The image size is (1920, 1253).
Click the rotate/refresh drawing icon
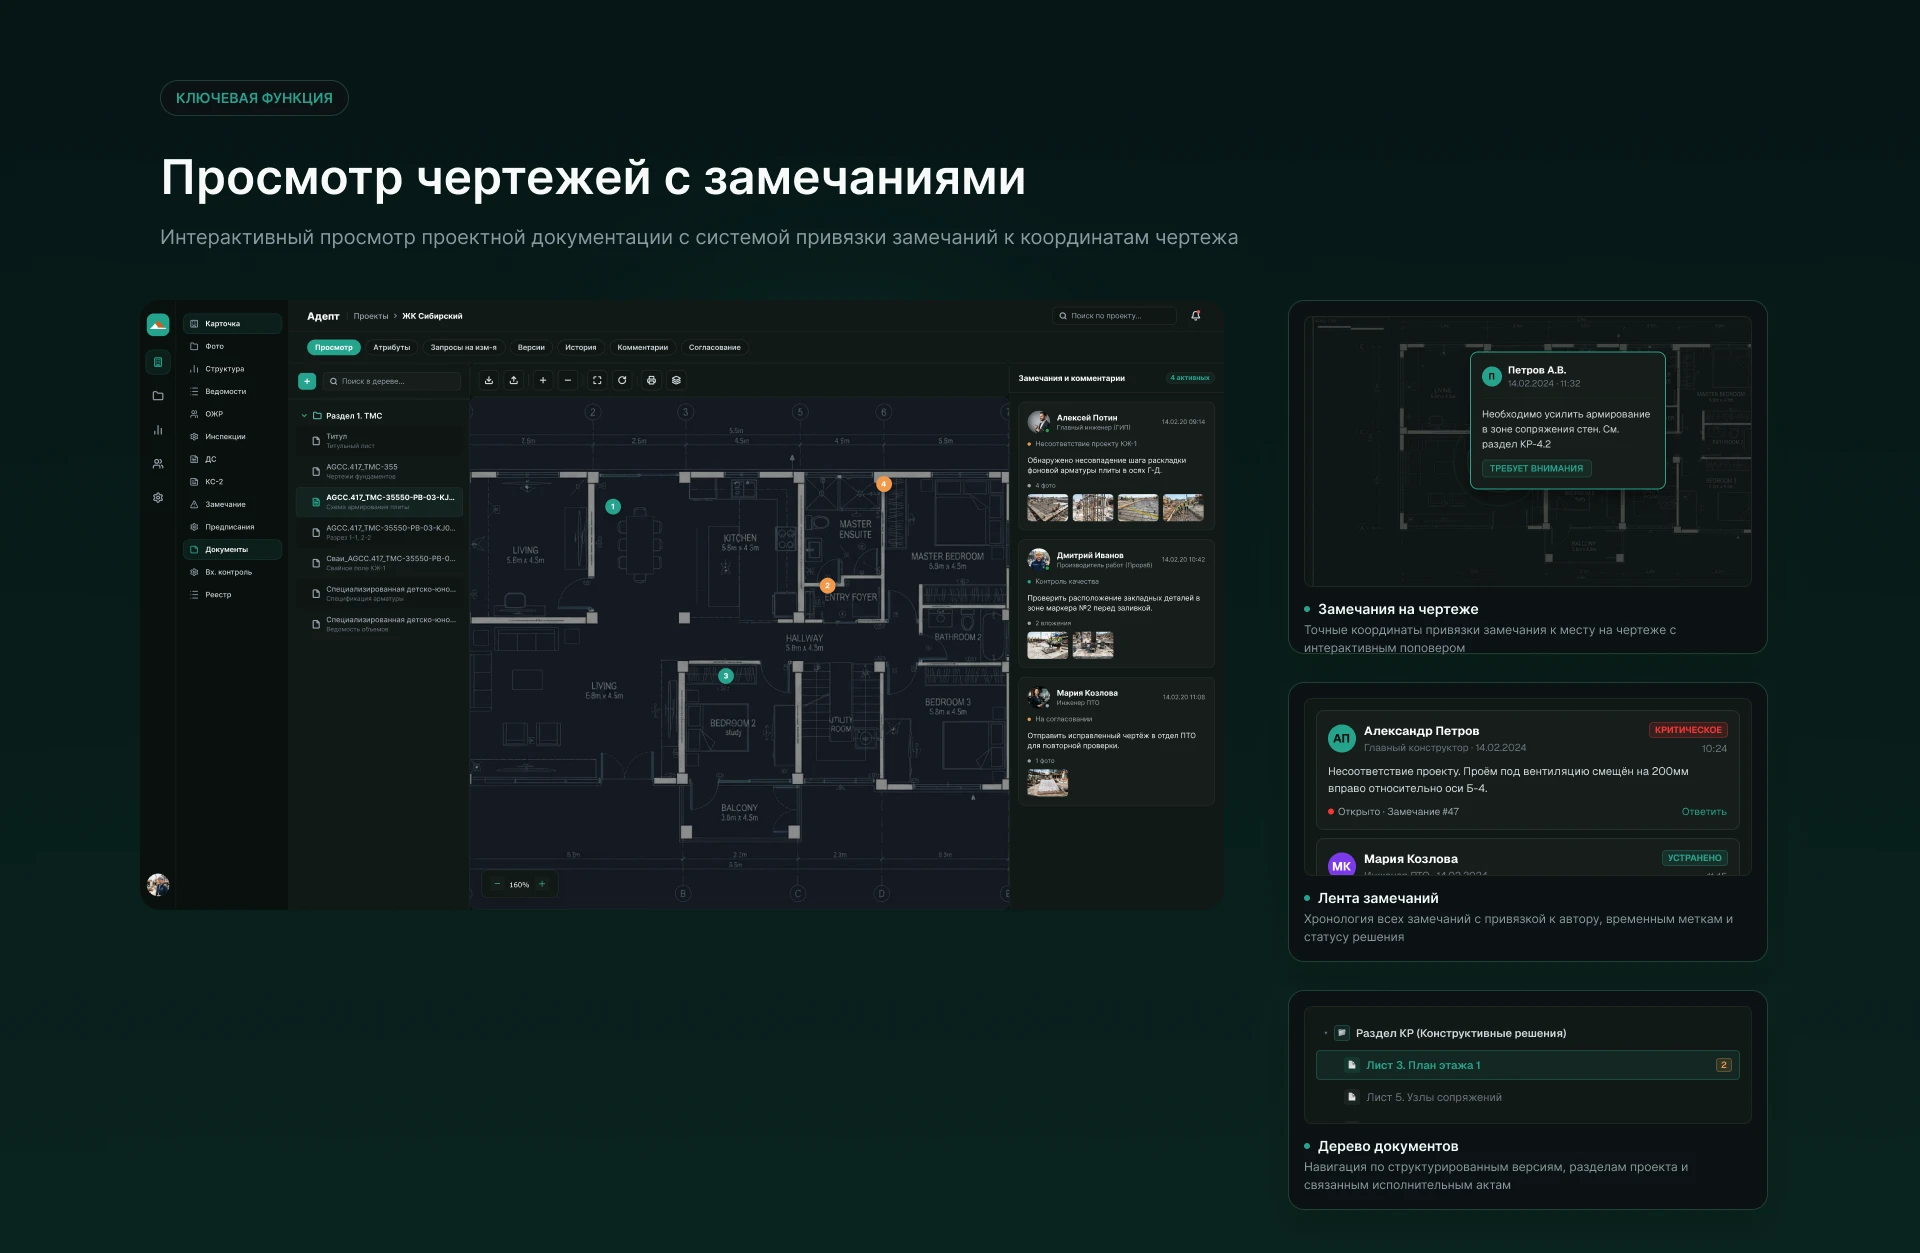[622, 380]
